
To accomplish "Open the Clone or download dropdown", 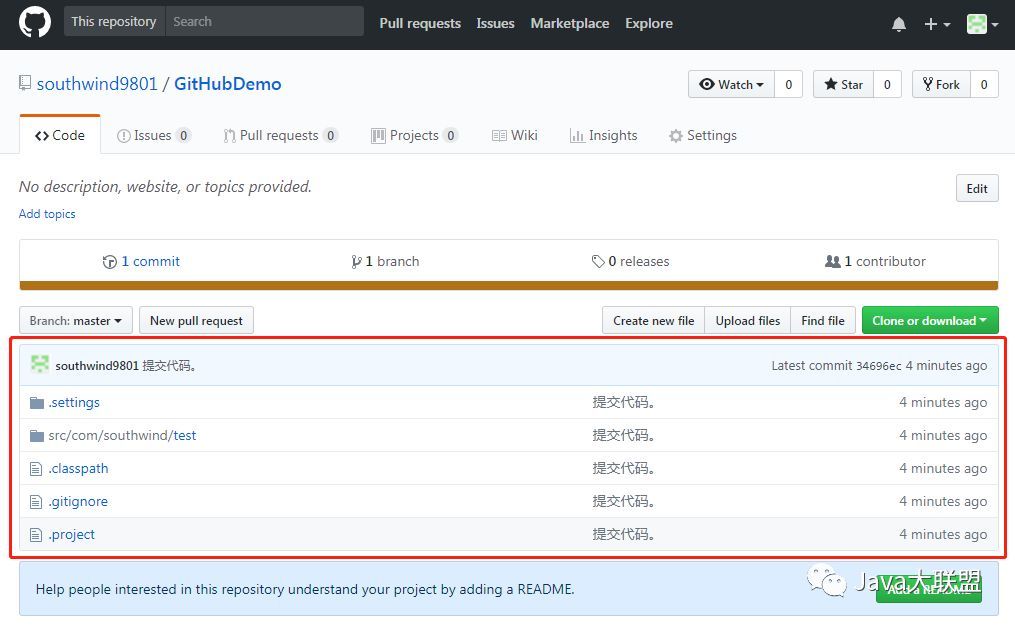I will point(930,320).
